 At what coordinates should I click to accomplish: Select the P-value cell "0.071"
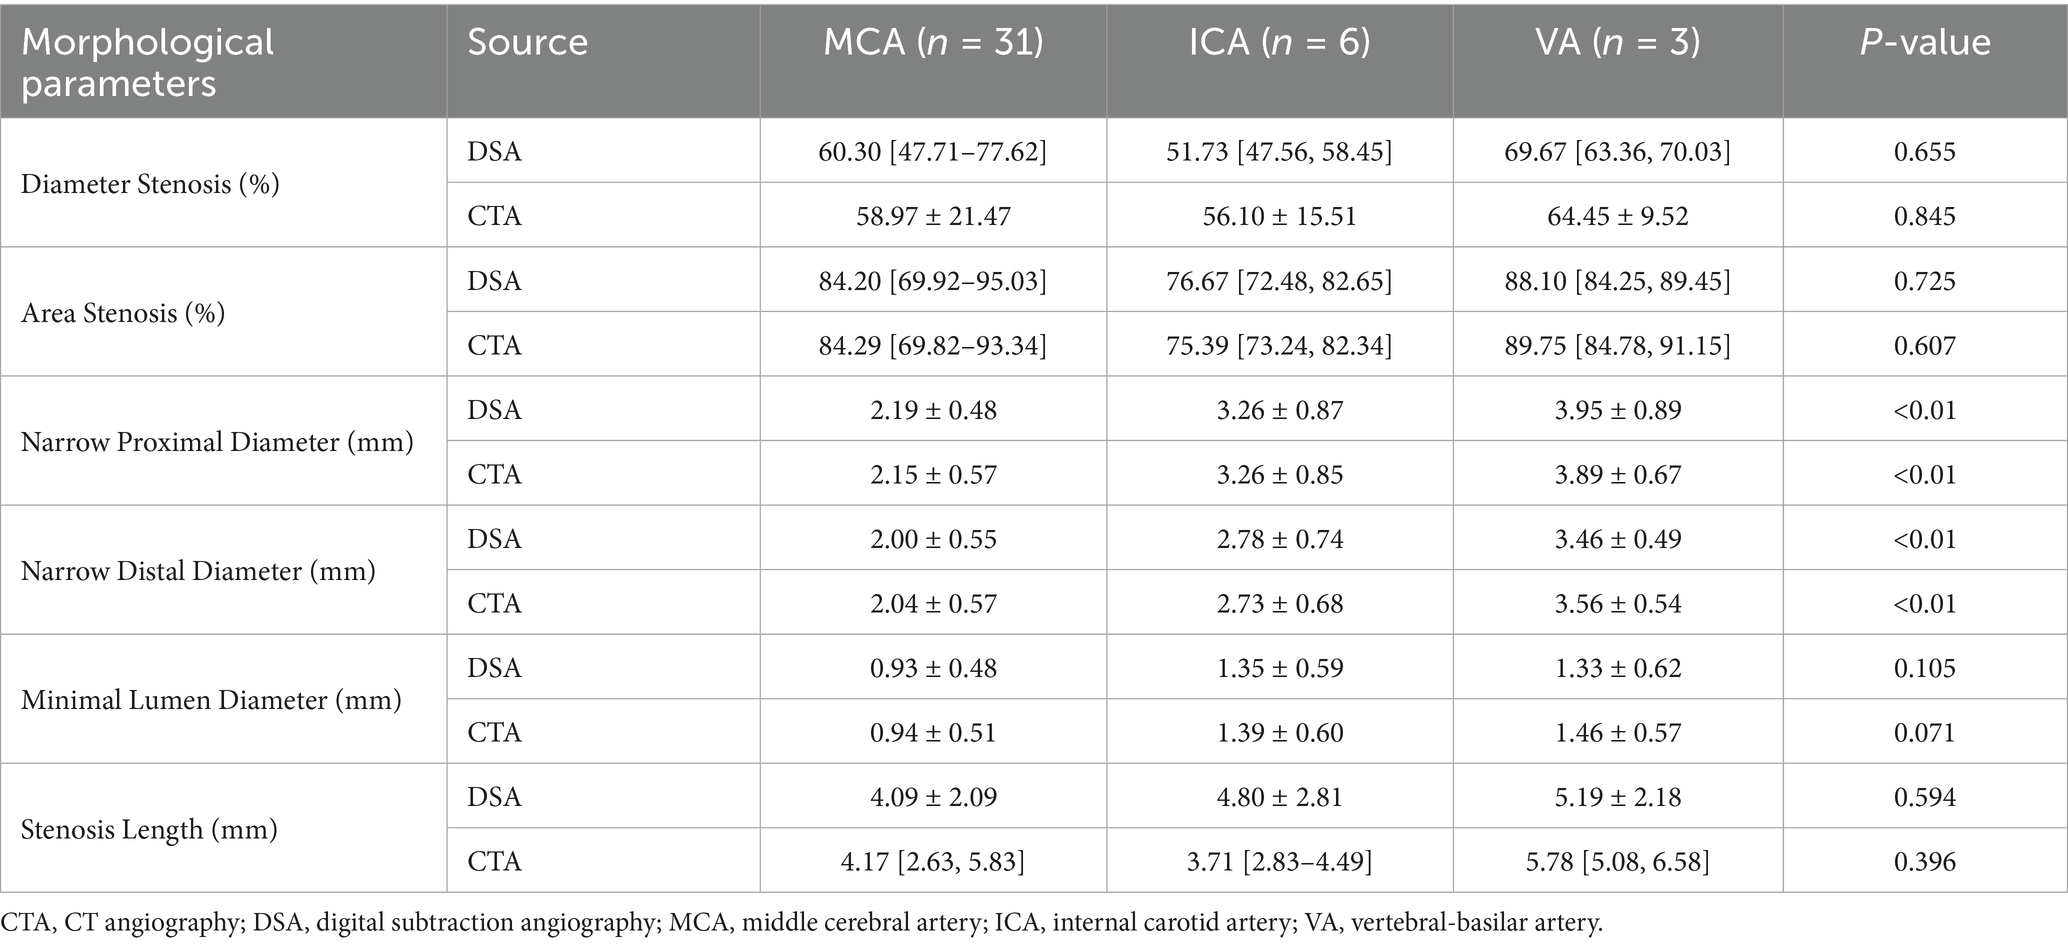point(1924,732)
